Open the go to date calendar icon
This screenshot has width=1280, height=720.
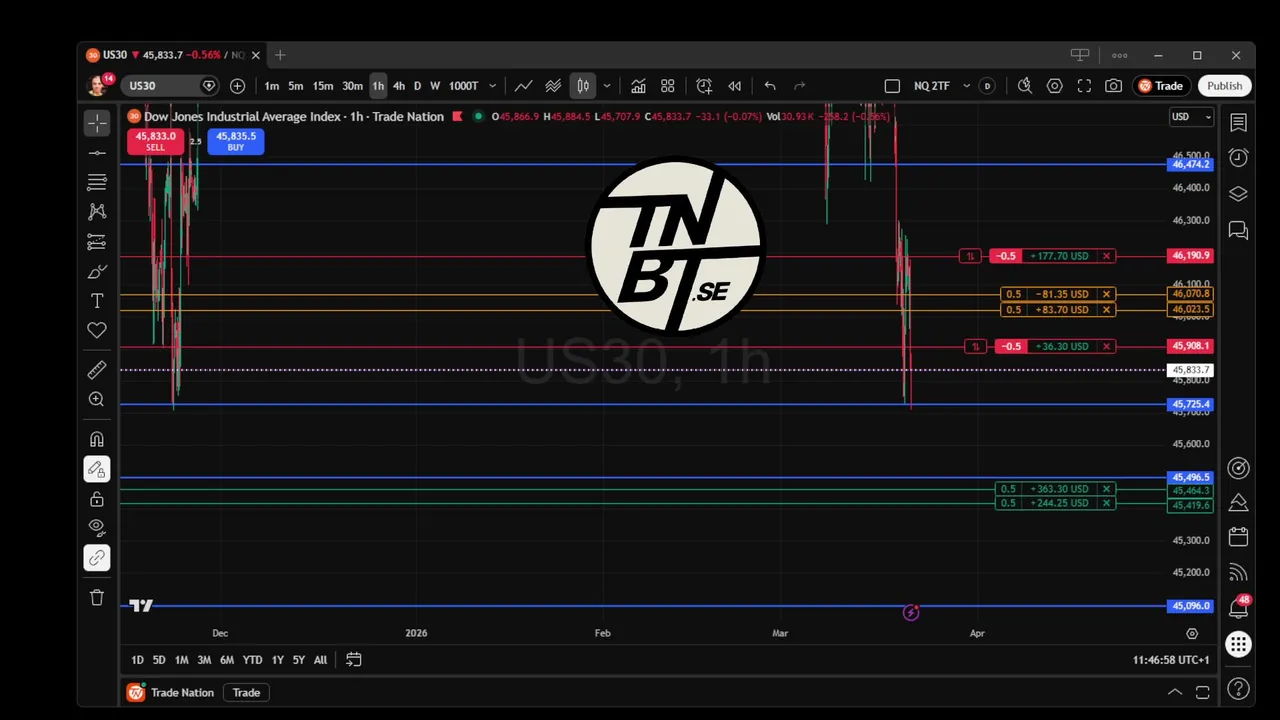click(354, 660)
